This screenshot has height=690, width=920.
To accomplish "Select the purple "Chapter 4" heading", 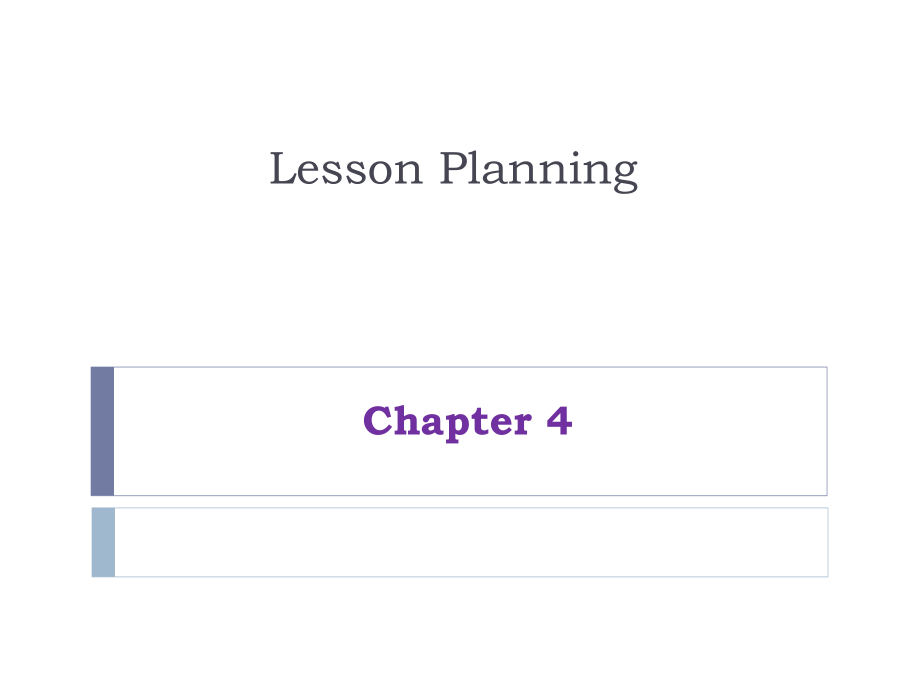I will point(467,421).
